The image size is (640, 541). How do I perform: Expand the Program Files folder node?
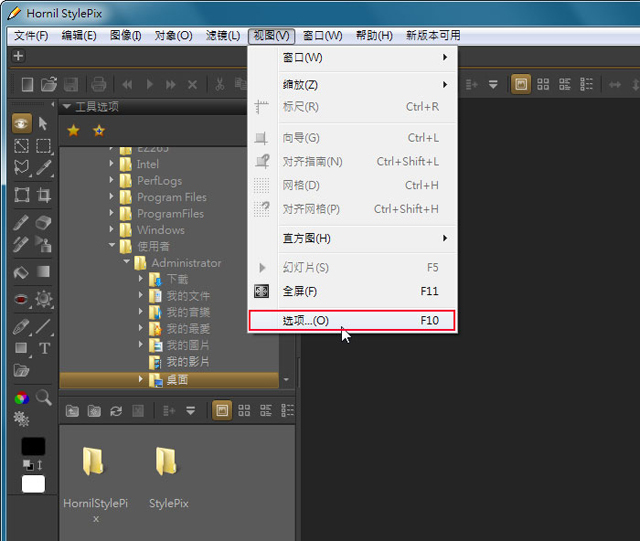[111, 196]
